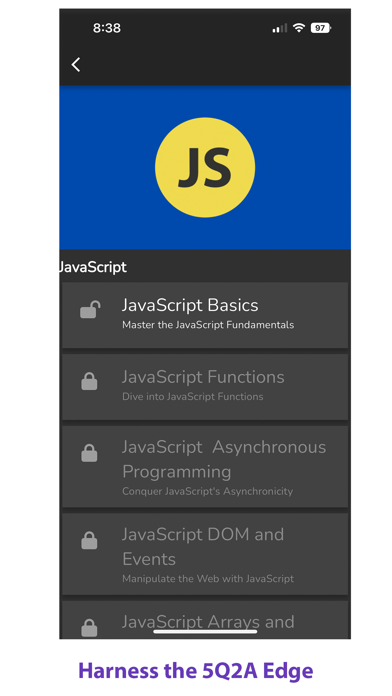Click the 8:38 clock in status bar

107,28
